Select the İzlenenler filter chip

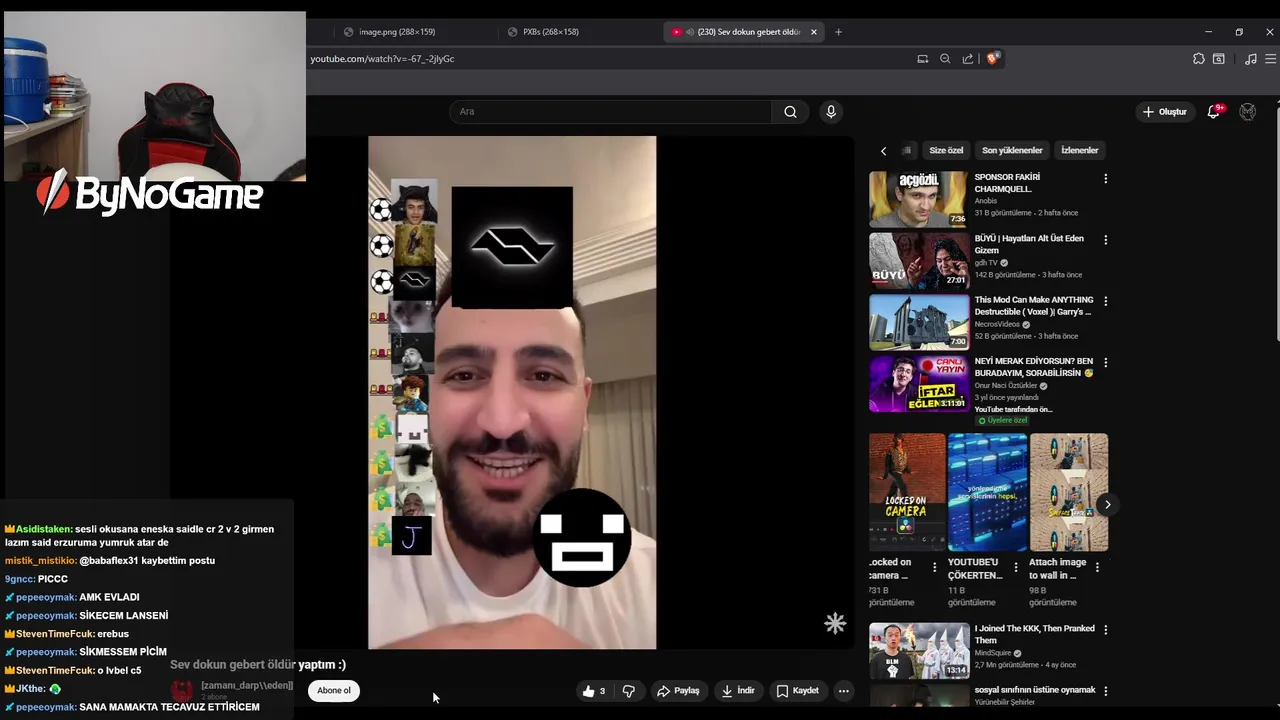click(x=1079, y=151)
